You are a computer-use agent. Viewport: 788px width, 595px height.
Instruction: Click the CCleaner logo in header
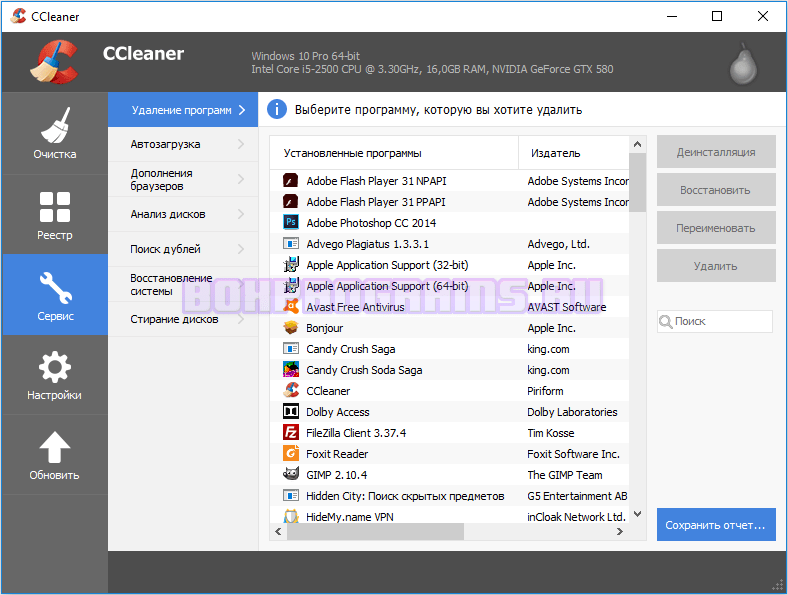pos(54,61)
